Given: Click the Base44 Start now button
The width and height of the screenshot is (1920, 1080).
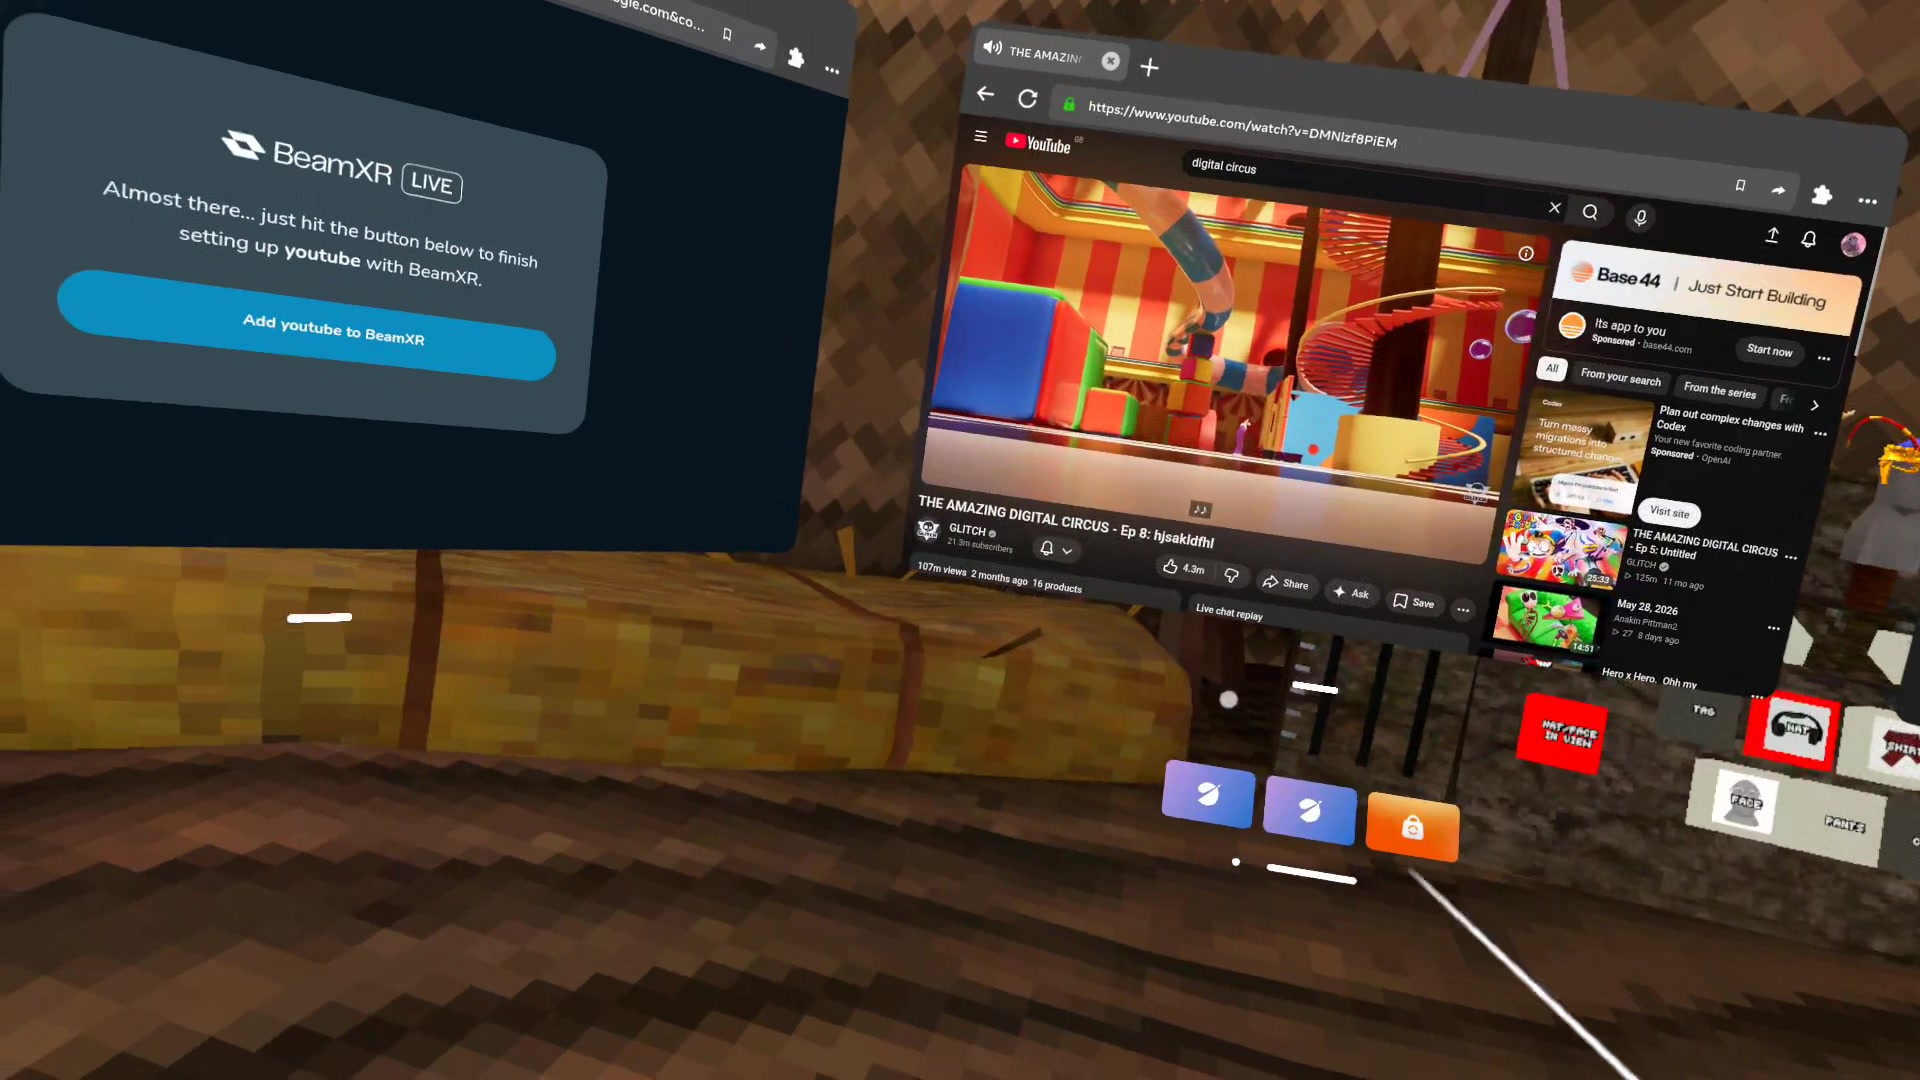Looking at the screenshot, I should click(1769, 350).
